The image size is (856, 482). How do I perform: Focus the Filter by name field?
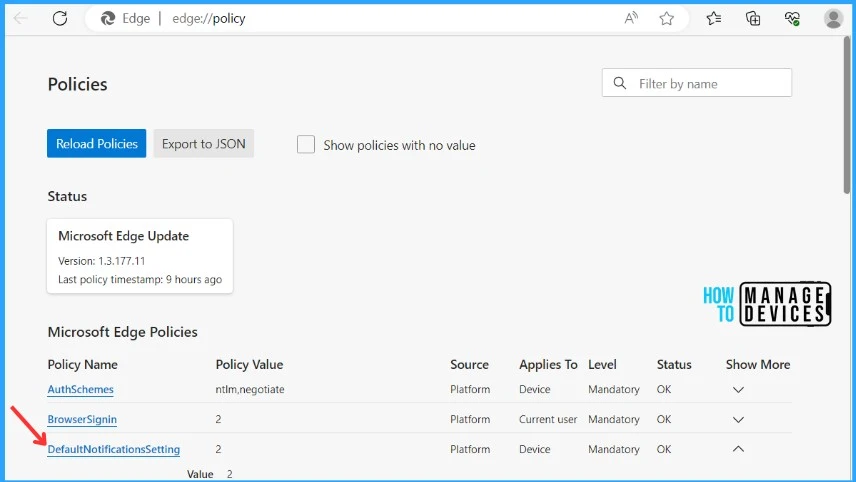click(x=697, y=82)
